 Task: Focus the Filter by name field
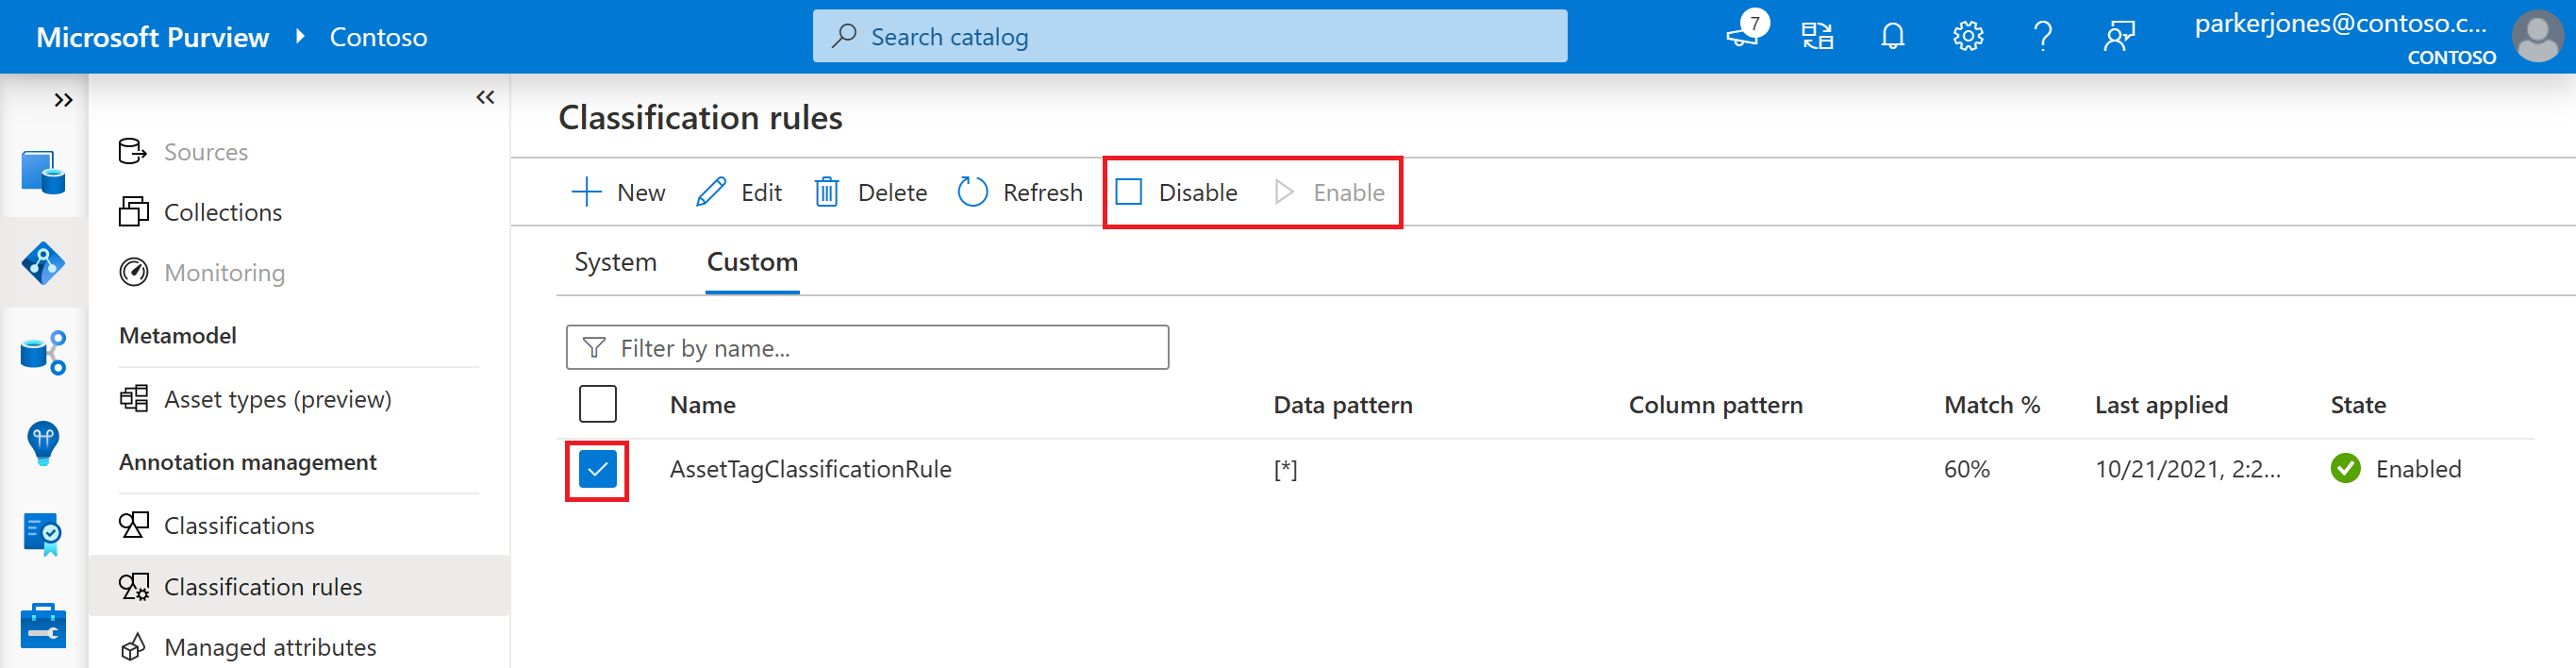[x=867, y=347]
